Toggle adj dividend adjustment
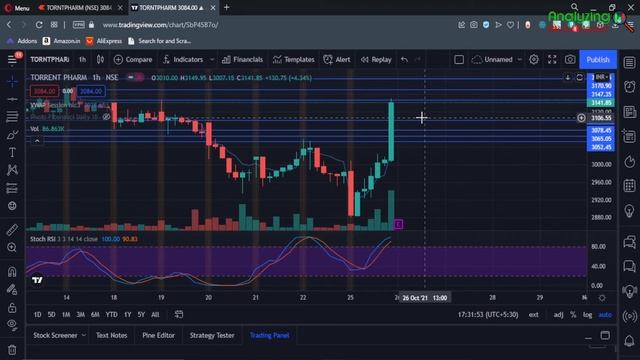The height and width of the screenshot is (360, 640). click(x=558, y=315)
